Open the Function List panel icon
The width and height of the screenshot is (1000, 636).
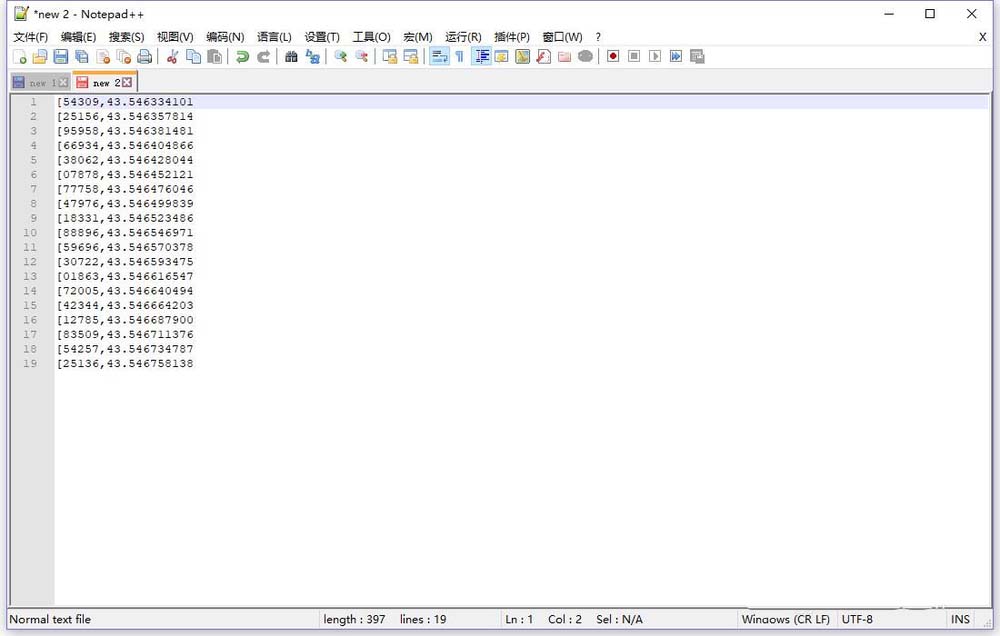(x=543, y=57)
